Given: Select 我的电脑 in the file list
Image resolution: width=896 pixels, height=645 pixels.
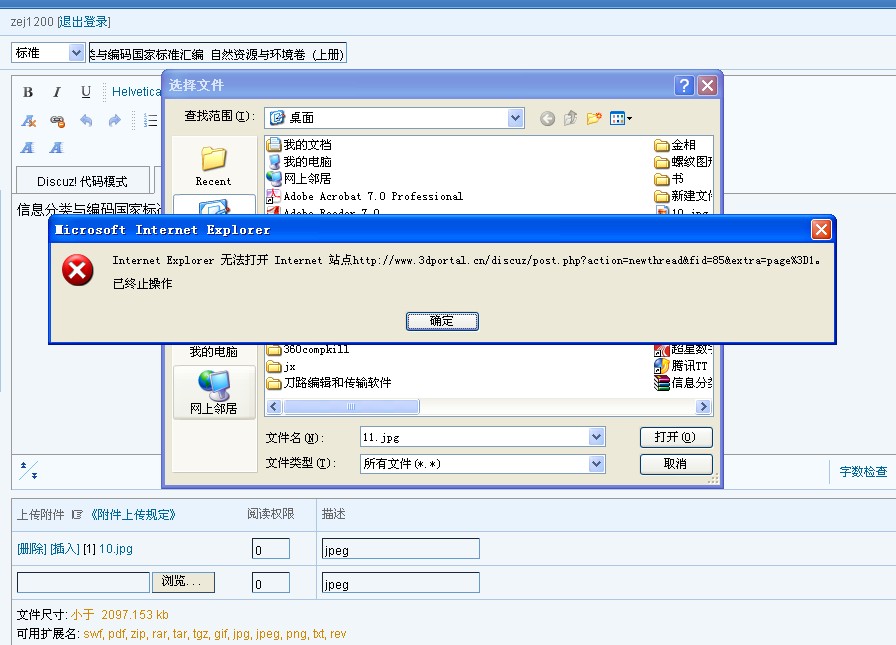Looking at the screenshot, I should tap(299, 162).
